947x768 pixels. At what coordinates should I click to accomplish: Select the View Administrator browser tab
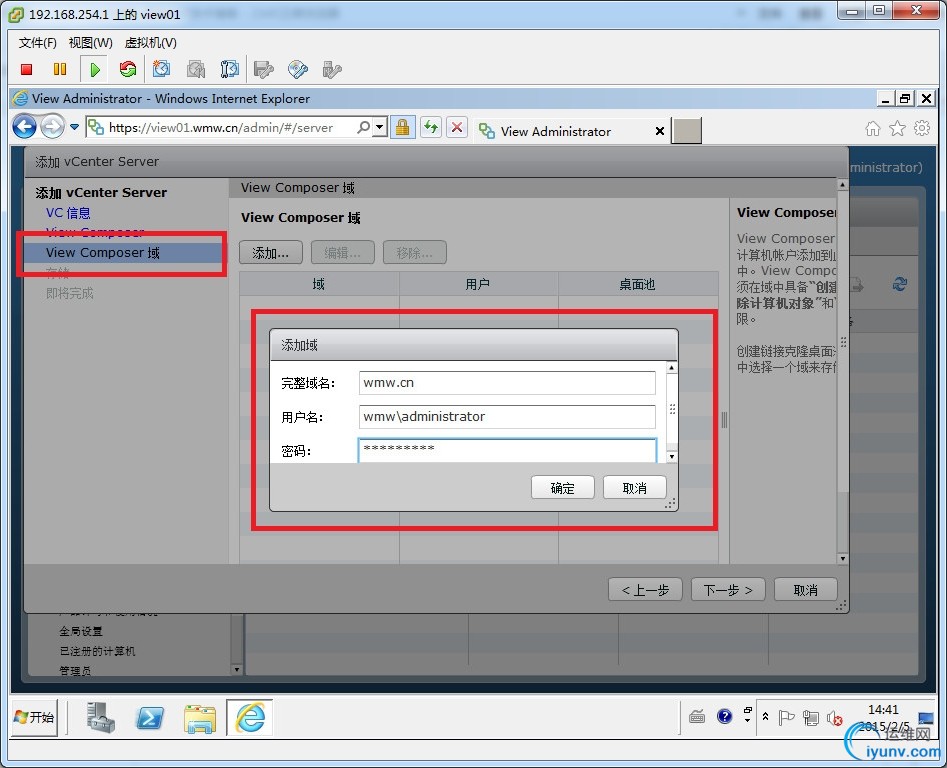[556, 131]
